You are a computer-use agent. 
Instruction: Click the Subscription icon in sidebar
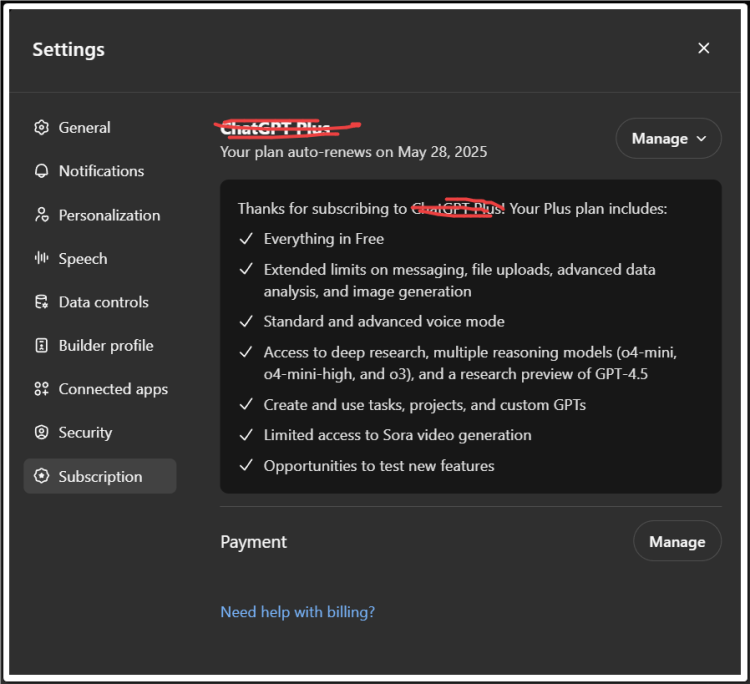pyautogui.click(x=42, y=476)
